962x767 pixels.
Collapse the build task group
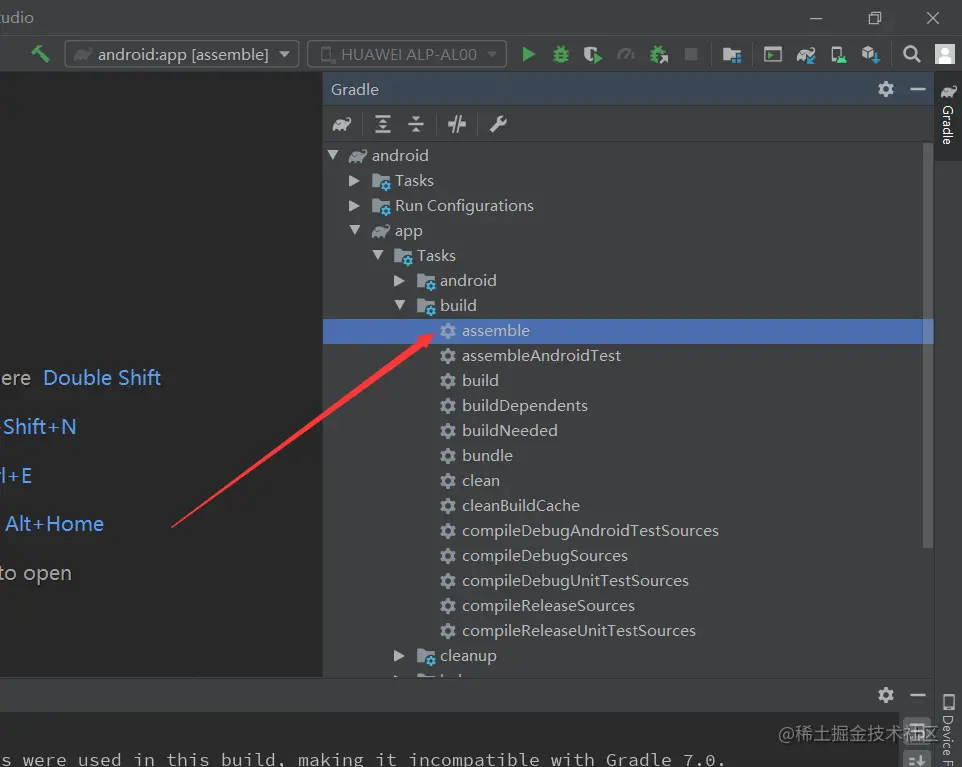click(x=400, y=305)
